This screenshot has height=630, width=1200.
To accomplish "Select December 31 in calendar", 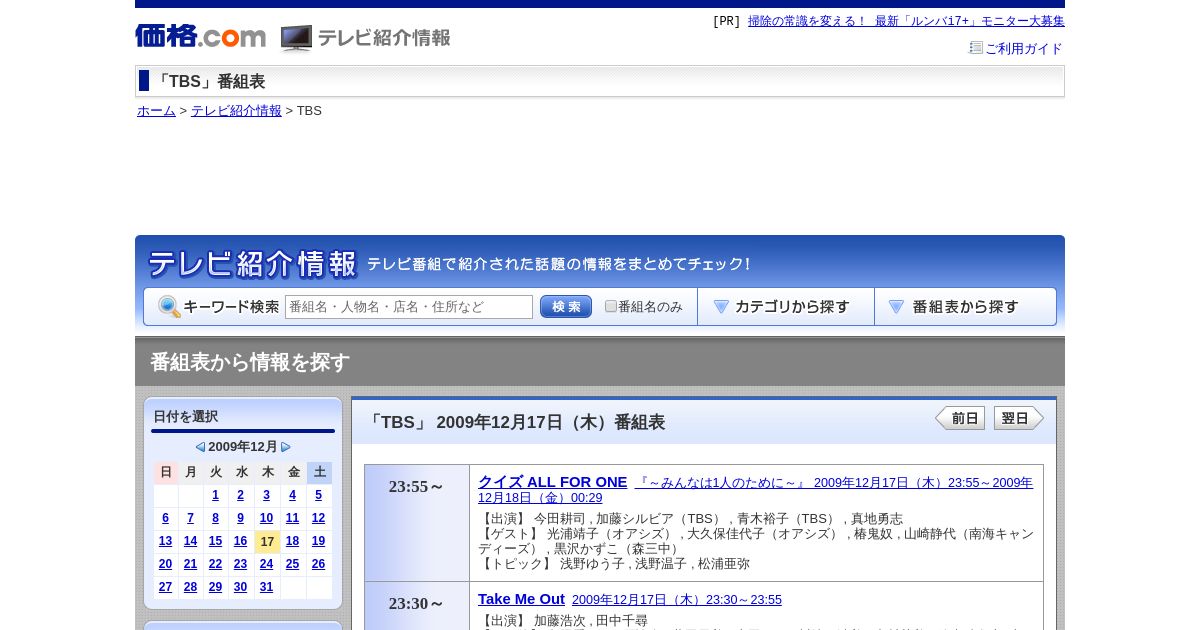I will pos(266,587).
